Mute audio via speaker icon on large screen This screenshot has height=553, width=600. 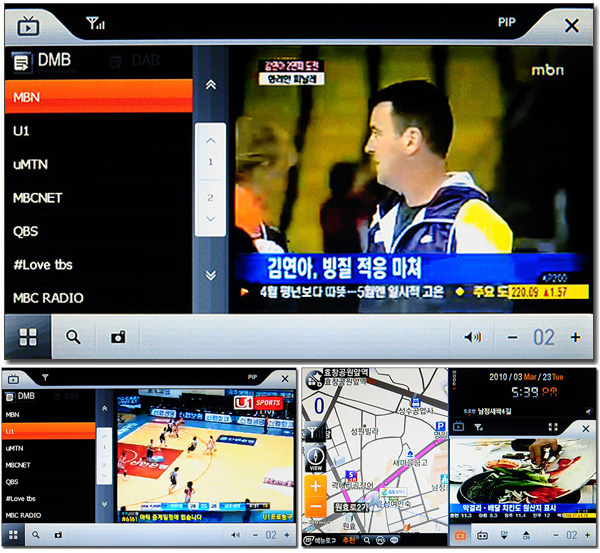pyautogui.click(x=473, y=337)
